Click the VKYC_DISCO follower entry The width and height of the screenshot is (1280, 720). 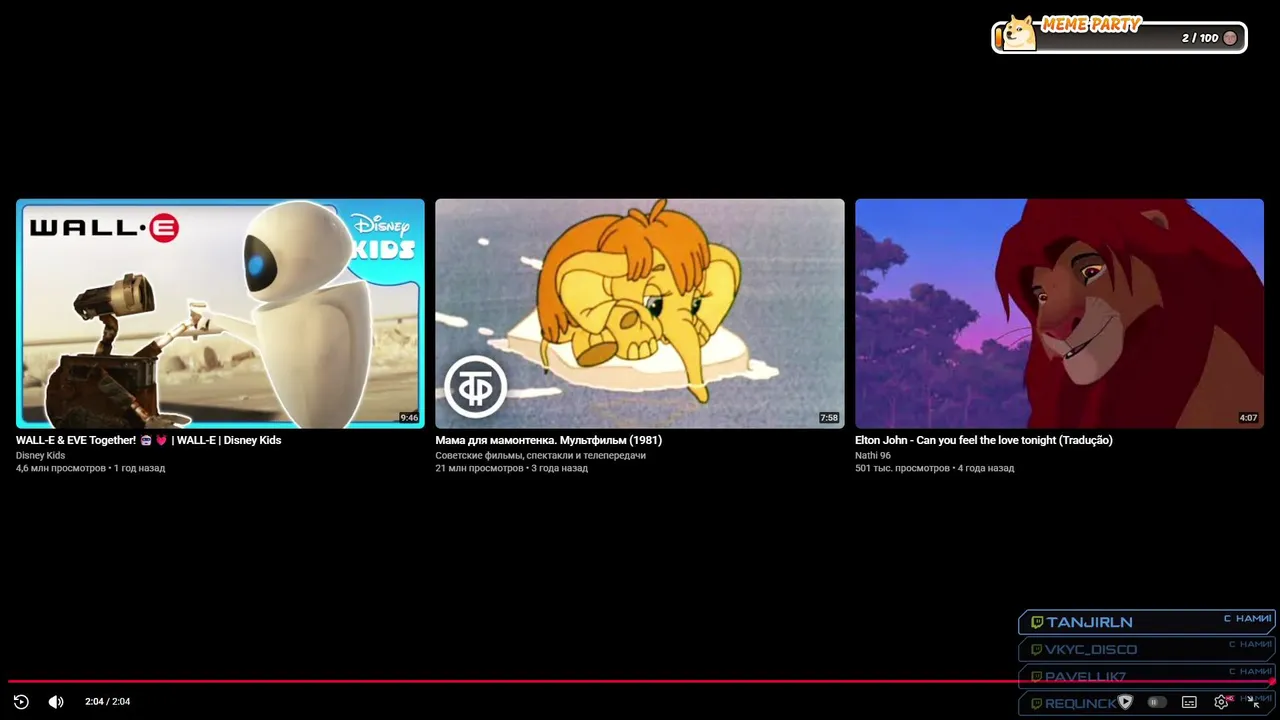click(x=1147, y=649)
